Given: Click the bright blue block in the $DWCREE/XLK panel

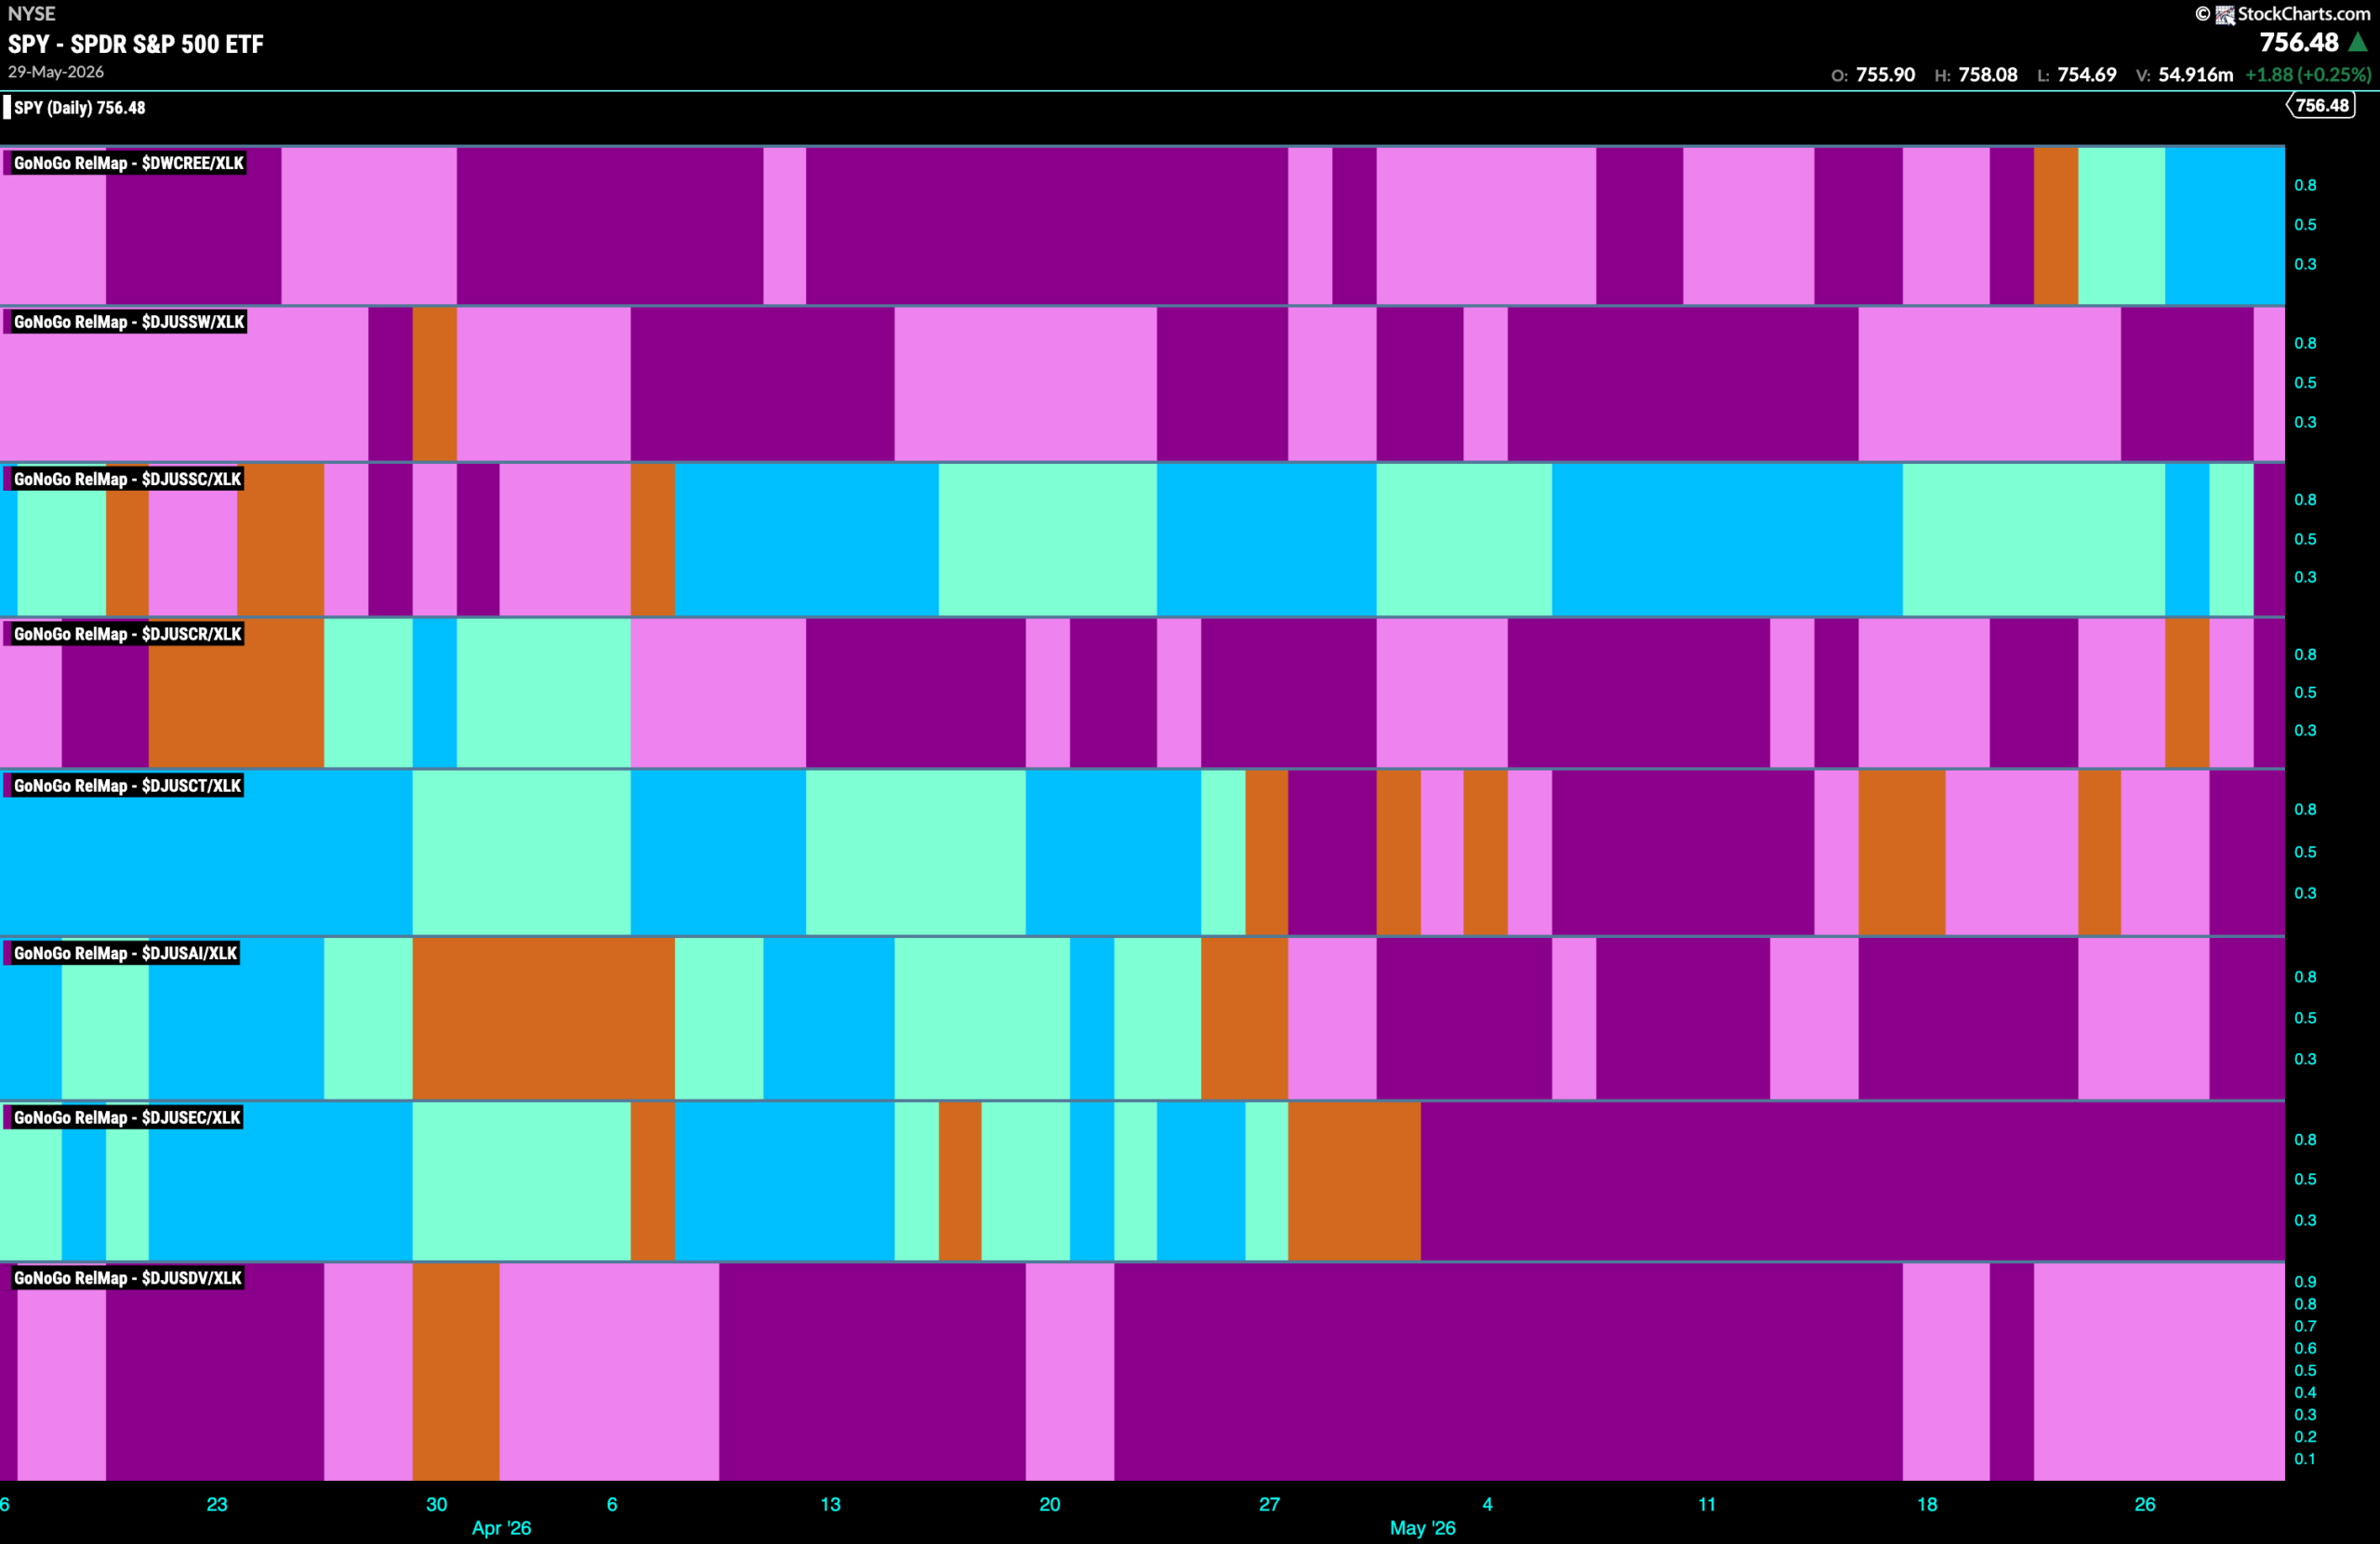Looking at the screenshot, I should 2225,226.
